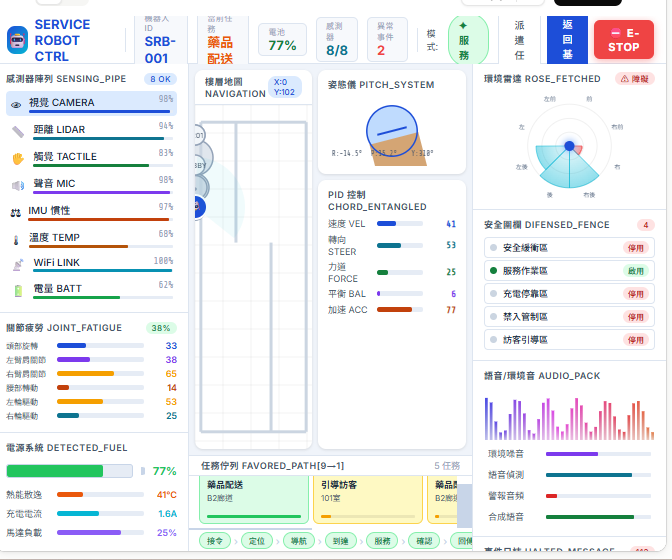Click the audio spectrum chart
The image size is (672, 560).
point(569,419)
